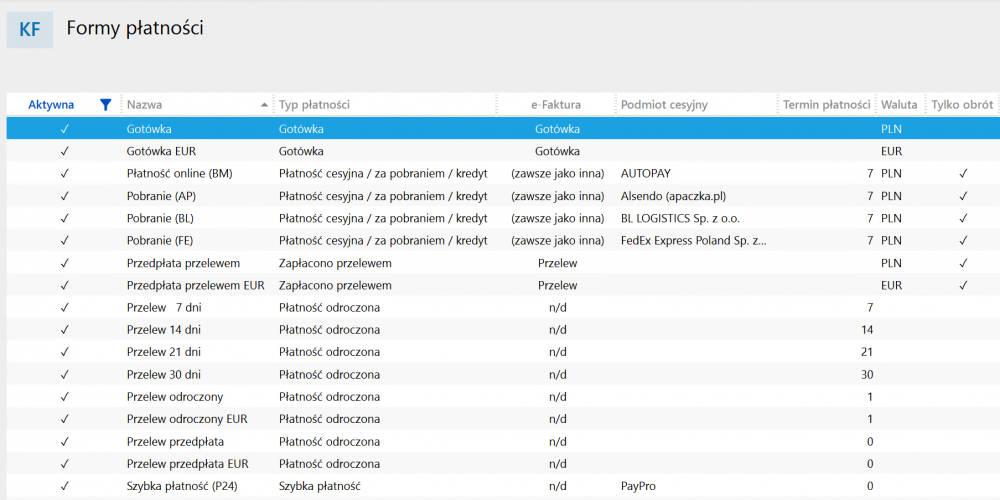Click the Alsendo (apaczka.pl) cell

click(673, 196)
